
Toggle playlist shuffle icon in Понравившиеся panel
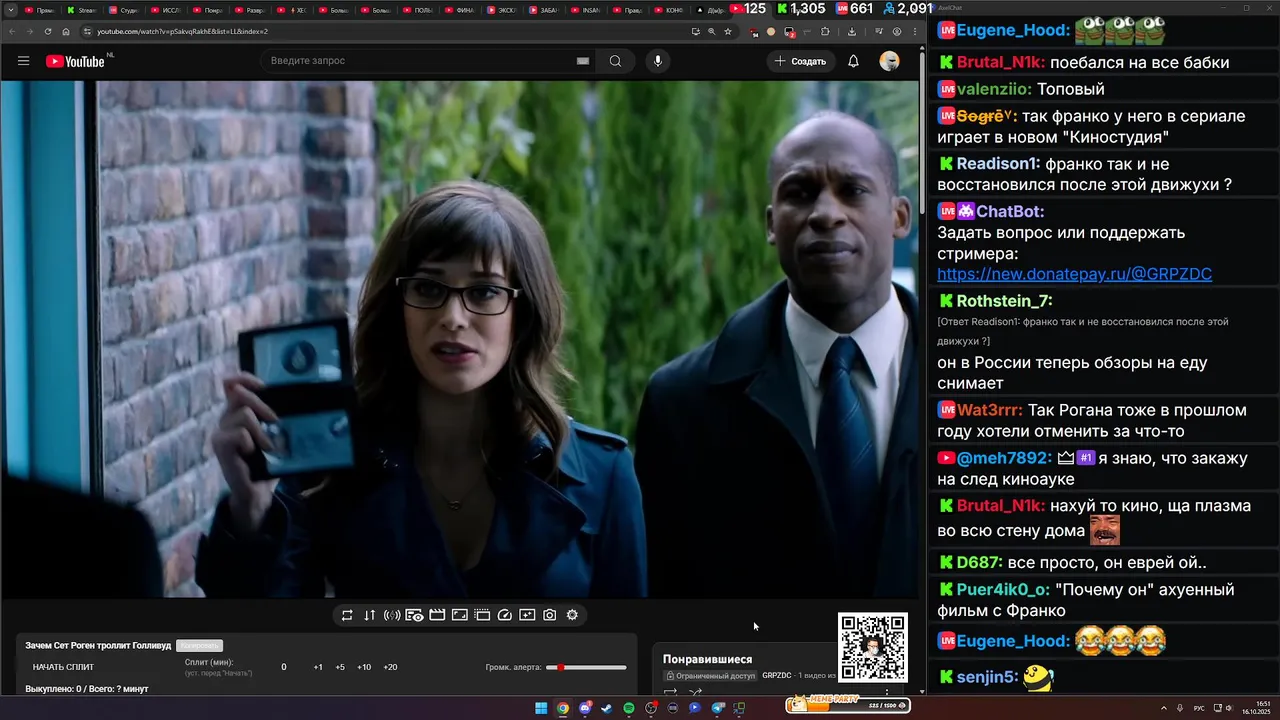tap(696, 692)
